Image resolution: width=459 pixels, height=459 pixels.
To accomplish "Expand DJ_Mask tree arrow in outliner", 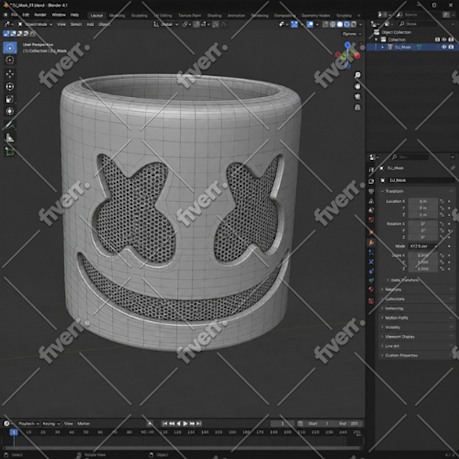I will pyautogui.click(x=383, y=47).
